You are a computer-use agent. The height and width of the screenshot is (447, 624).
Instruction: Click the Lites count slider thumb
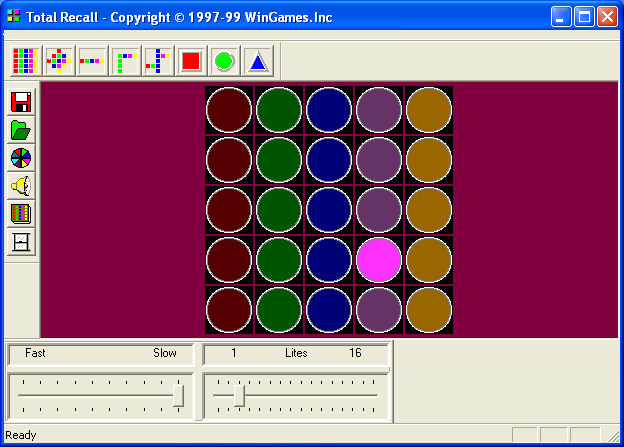pos(239,395)
